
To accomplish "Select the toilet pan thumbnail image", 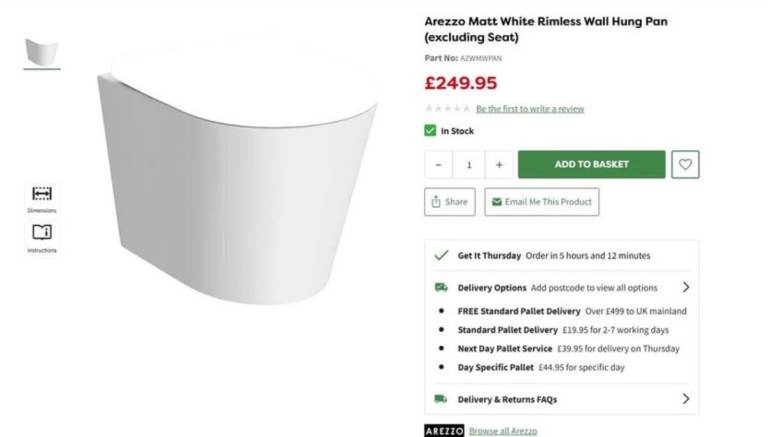I will pos(42,52).
